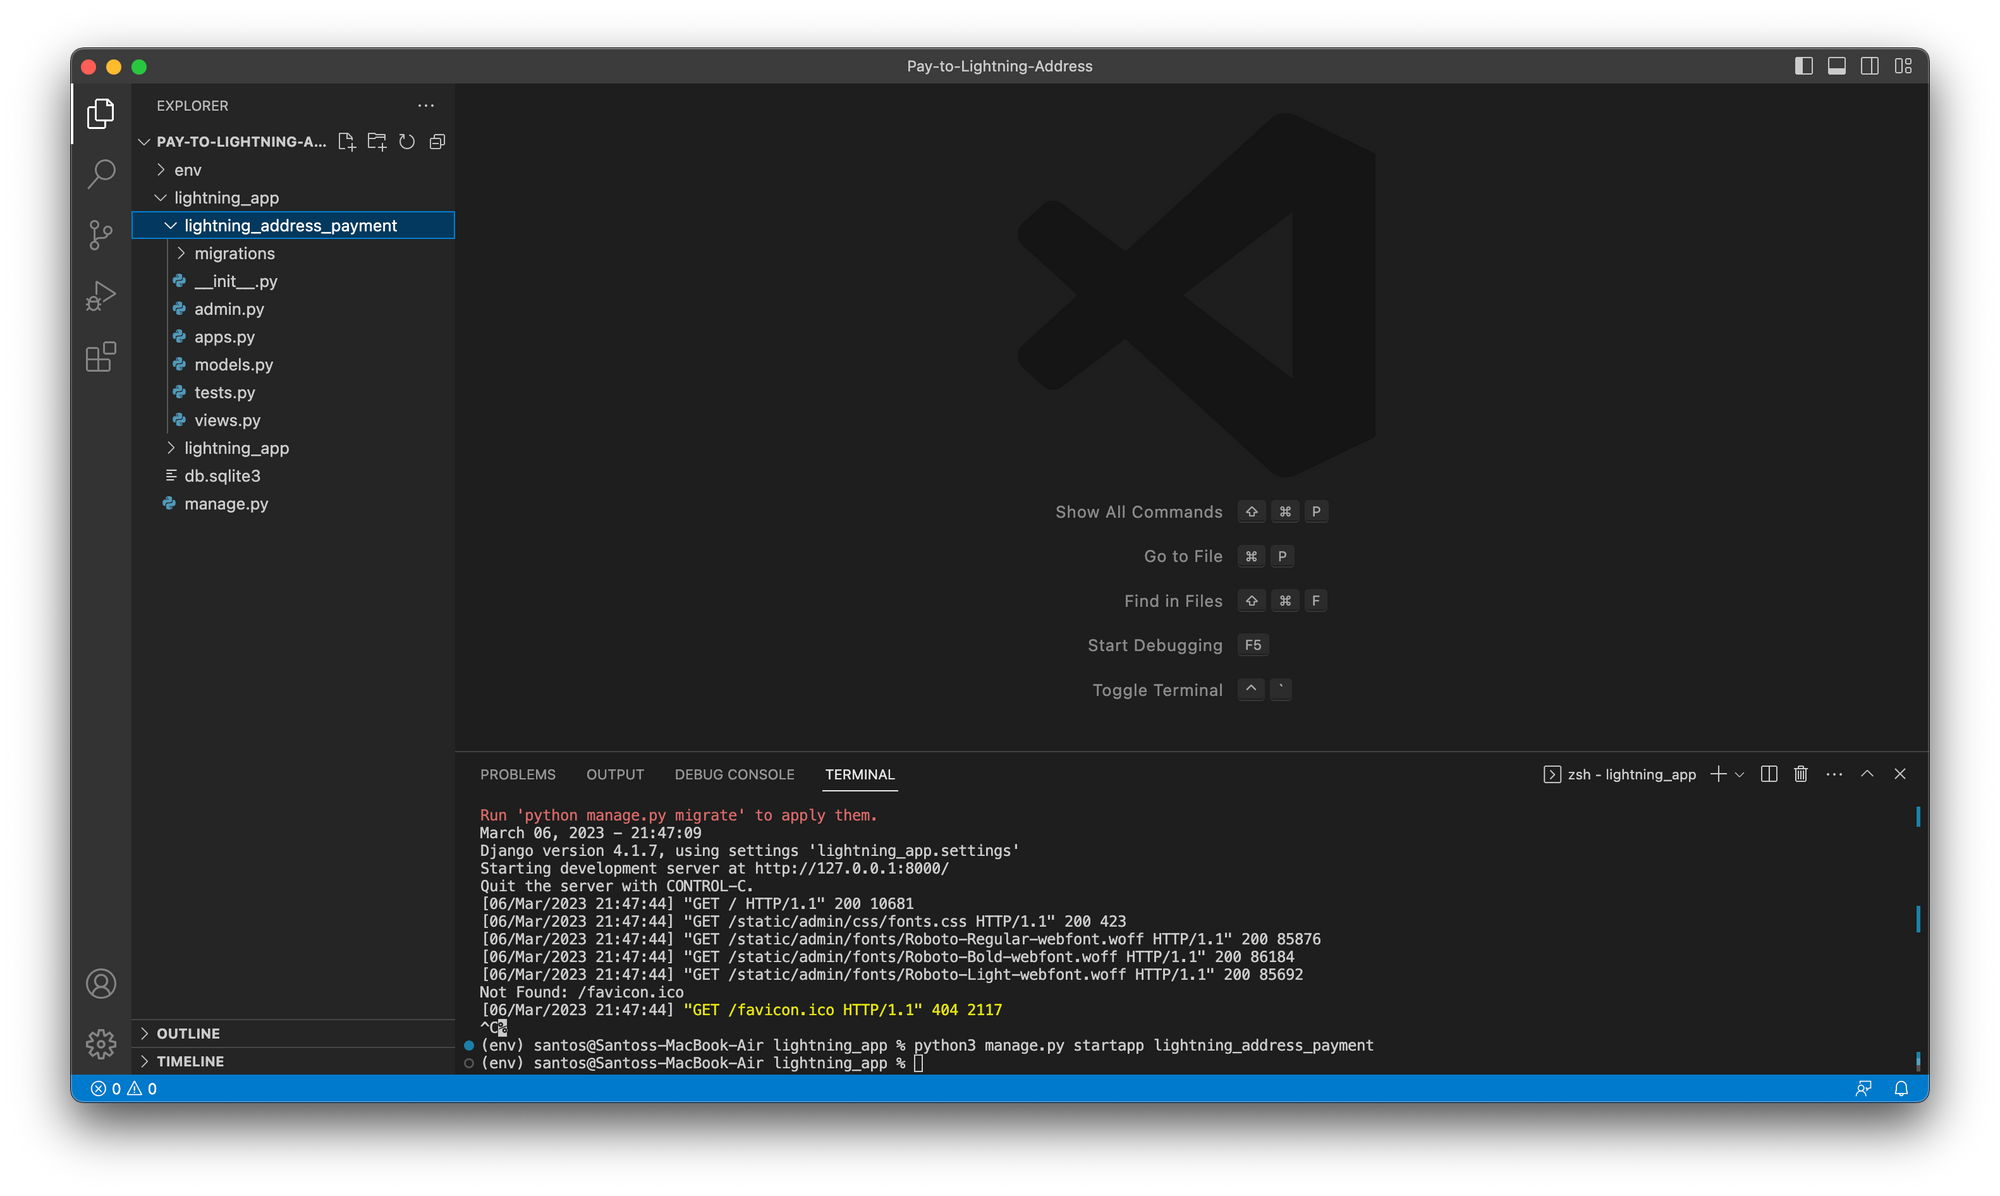2000x1196 pixels.
Task: Split the terminal
Action: point(1769,774)
